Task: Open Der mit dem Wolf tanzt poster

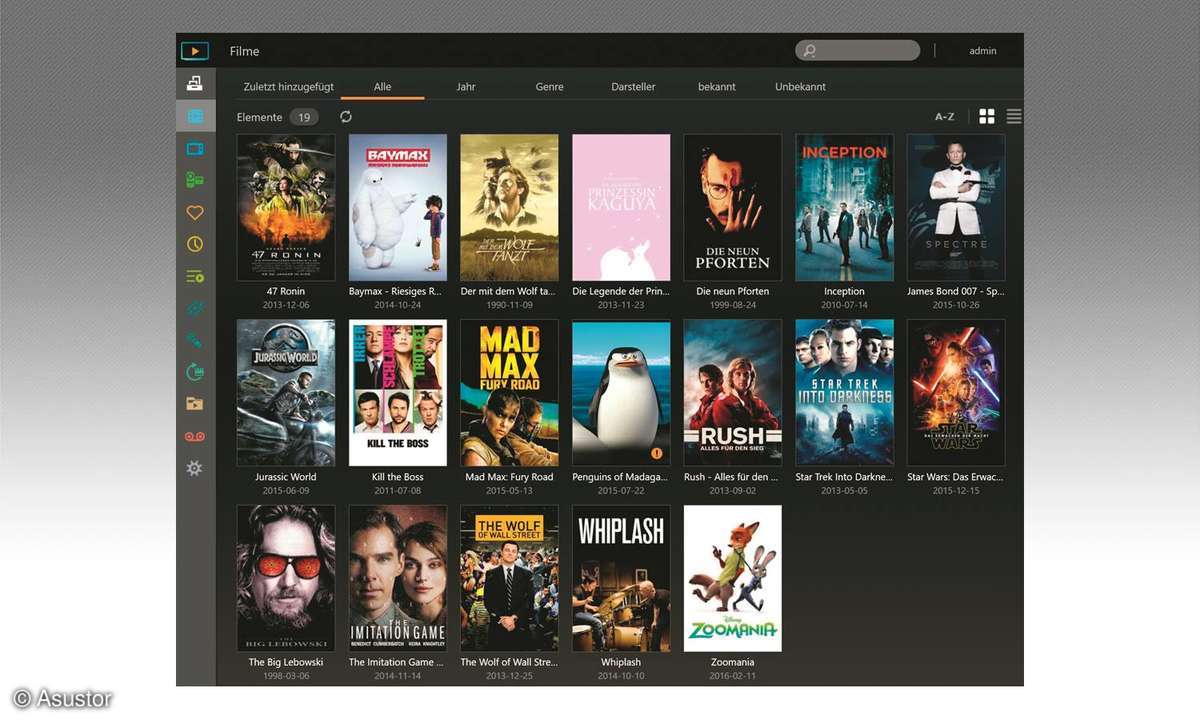Action: point(509,207)
